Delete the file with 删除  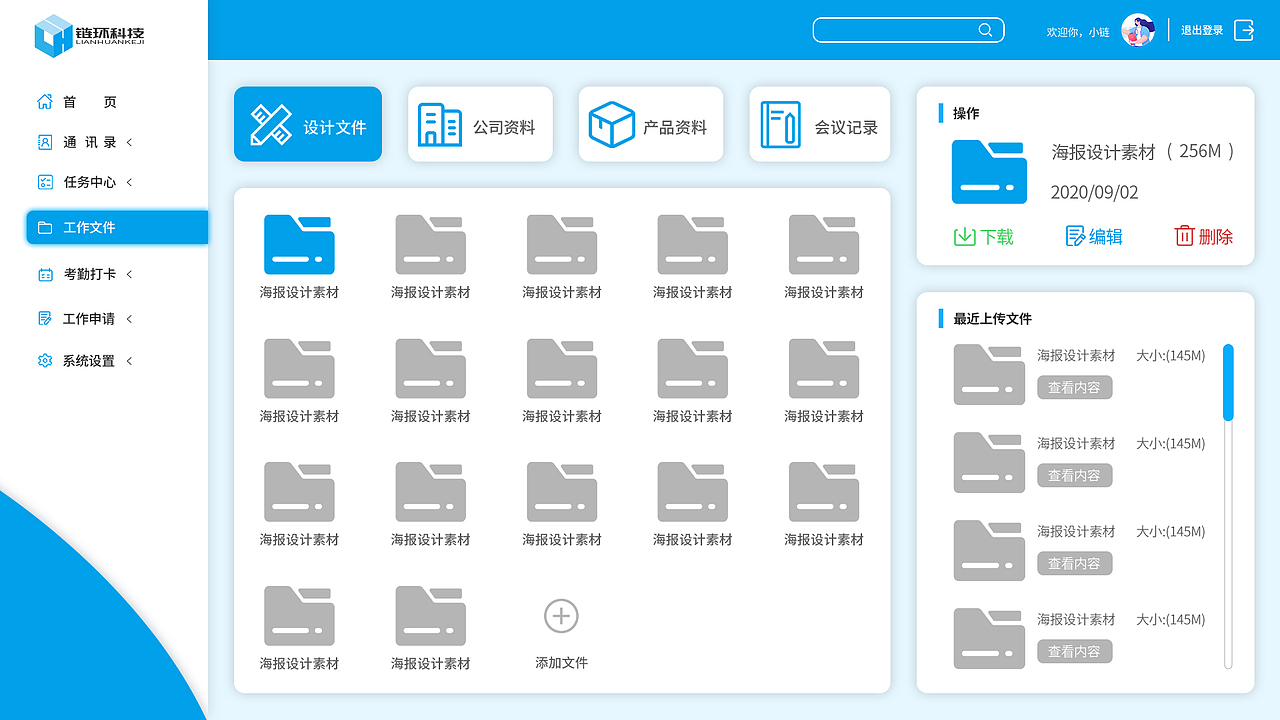click(1203, 236)
